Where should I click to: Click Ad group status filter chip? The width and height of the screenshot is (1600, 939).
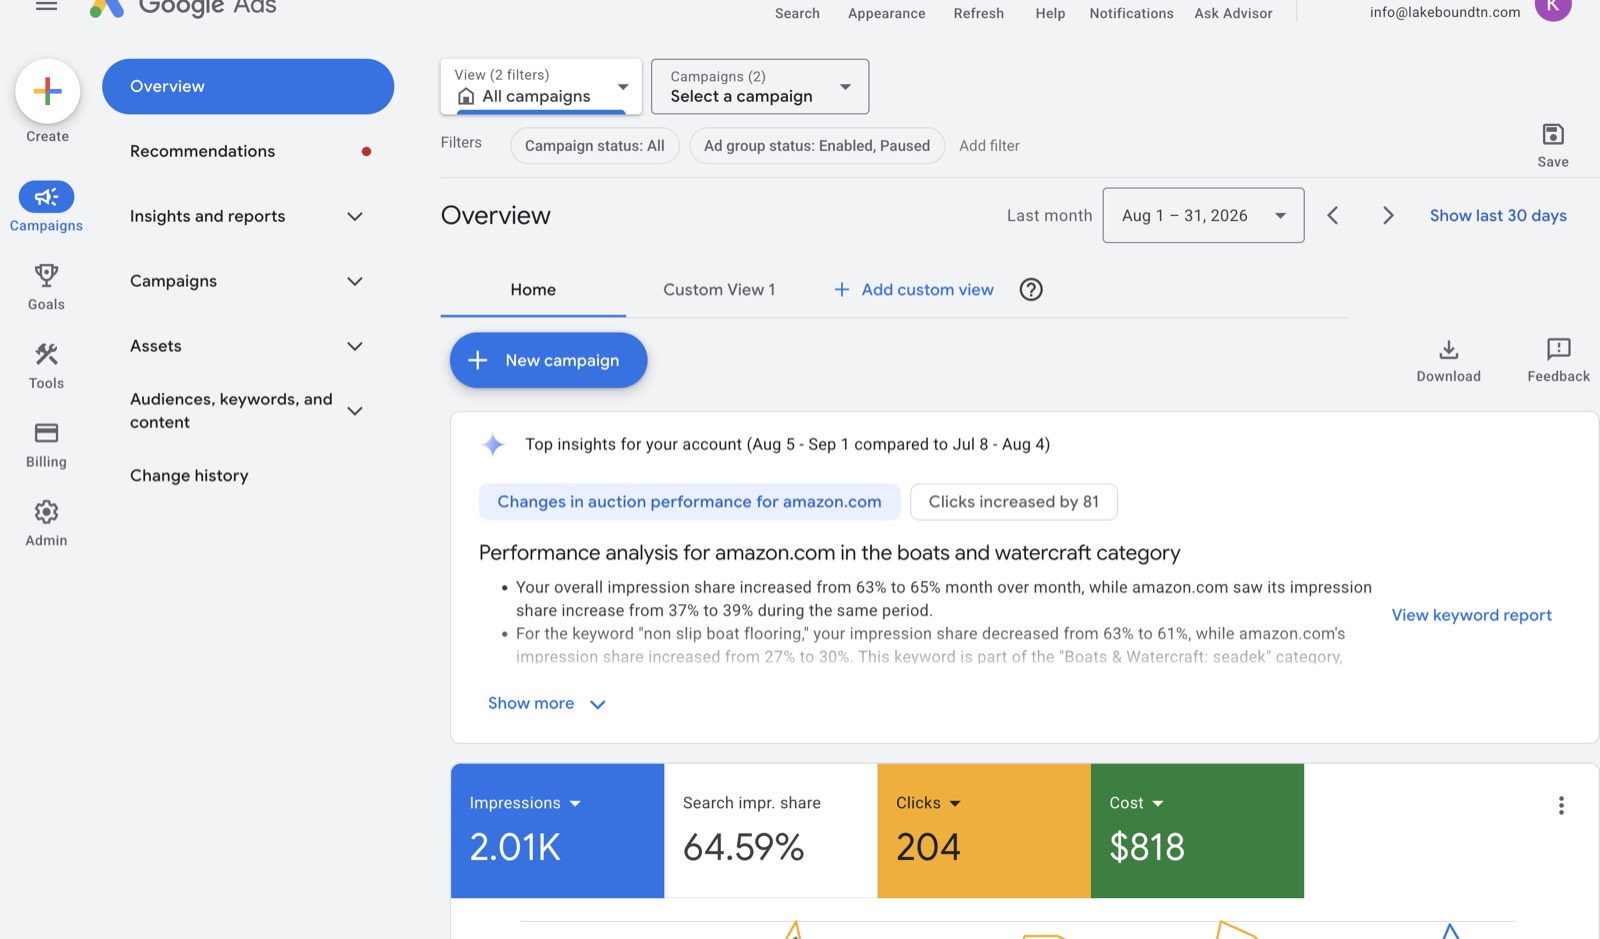817,146
